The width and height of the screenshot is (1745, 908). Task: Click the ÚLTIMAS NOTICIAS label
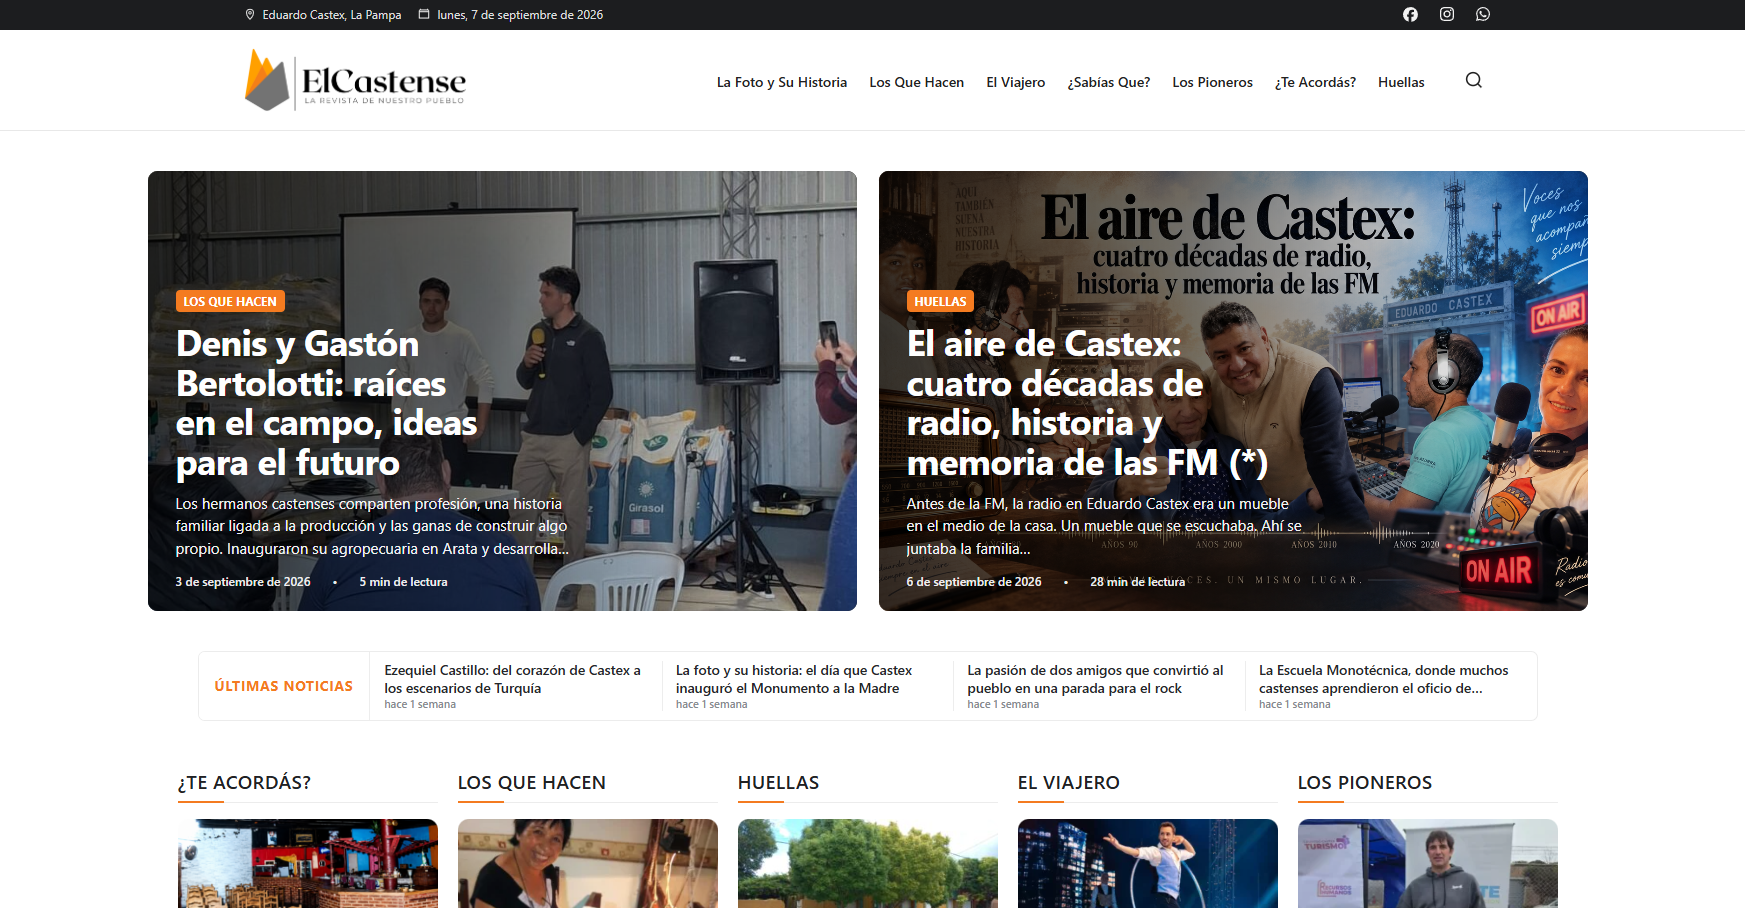point(284,686)
